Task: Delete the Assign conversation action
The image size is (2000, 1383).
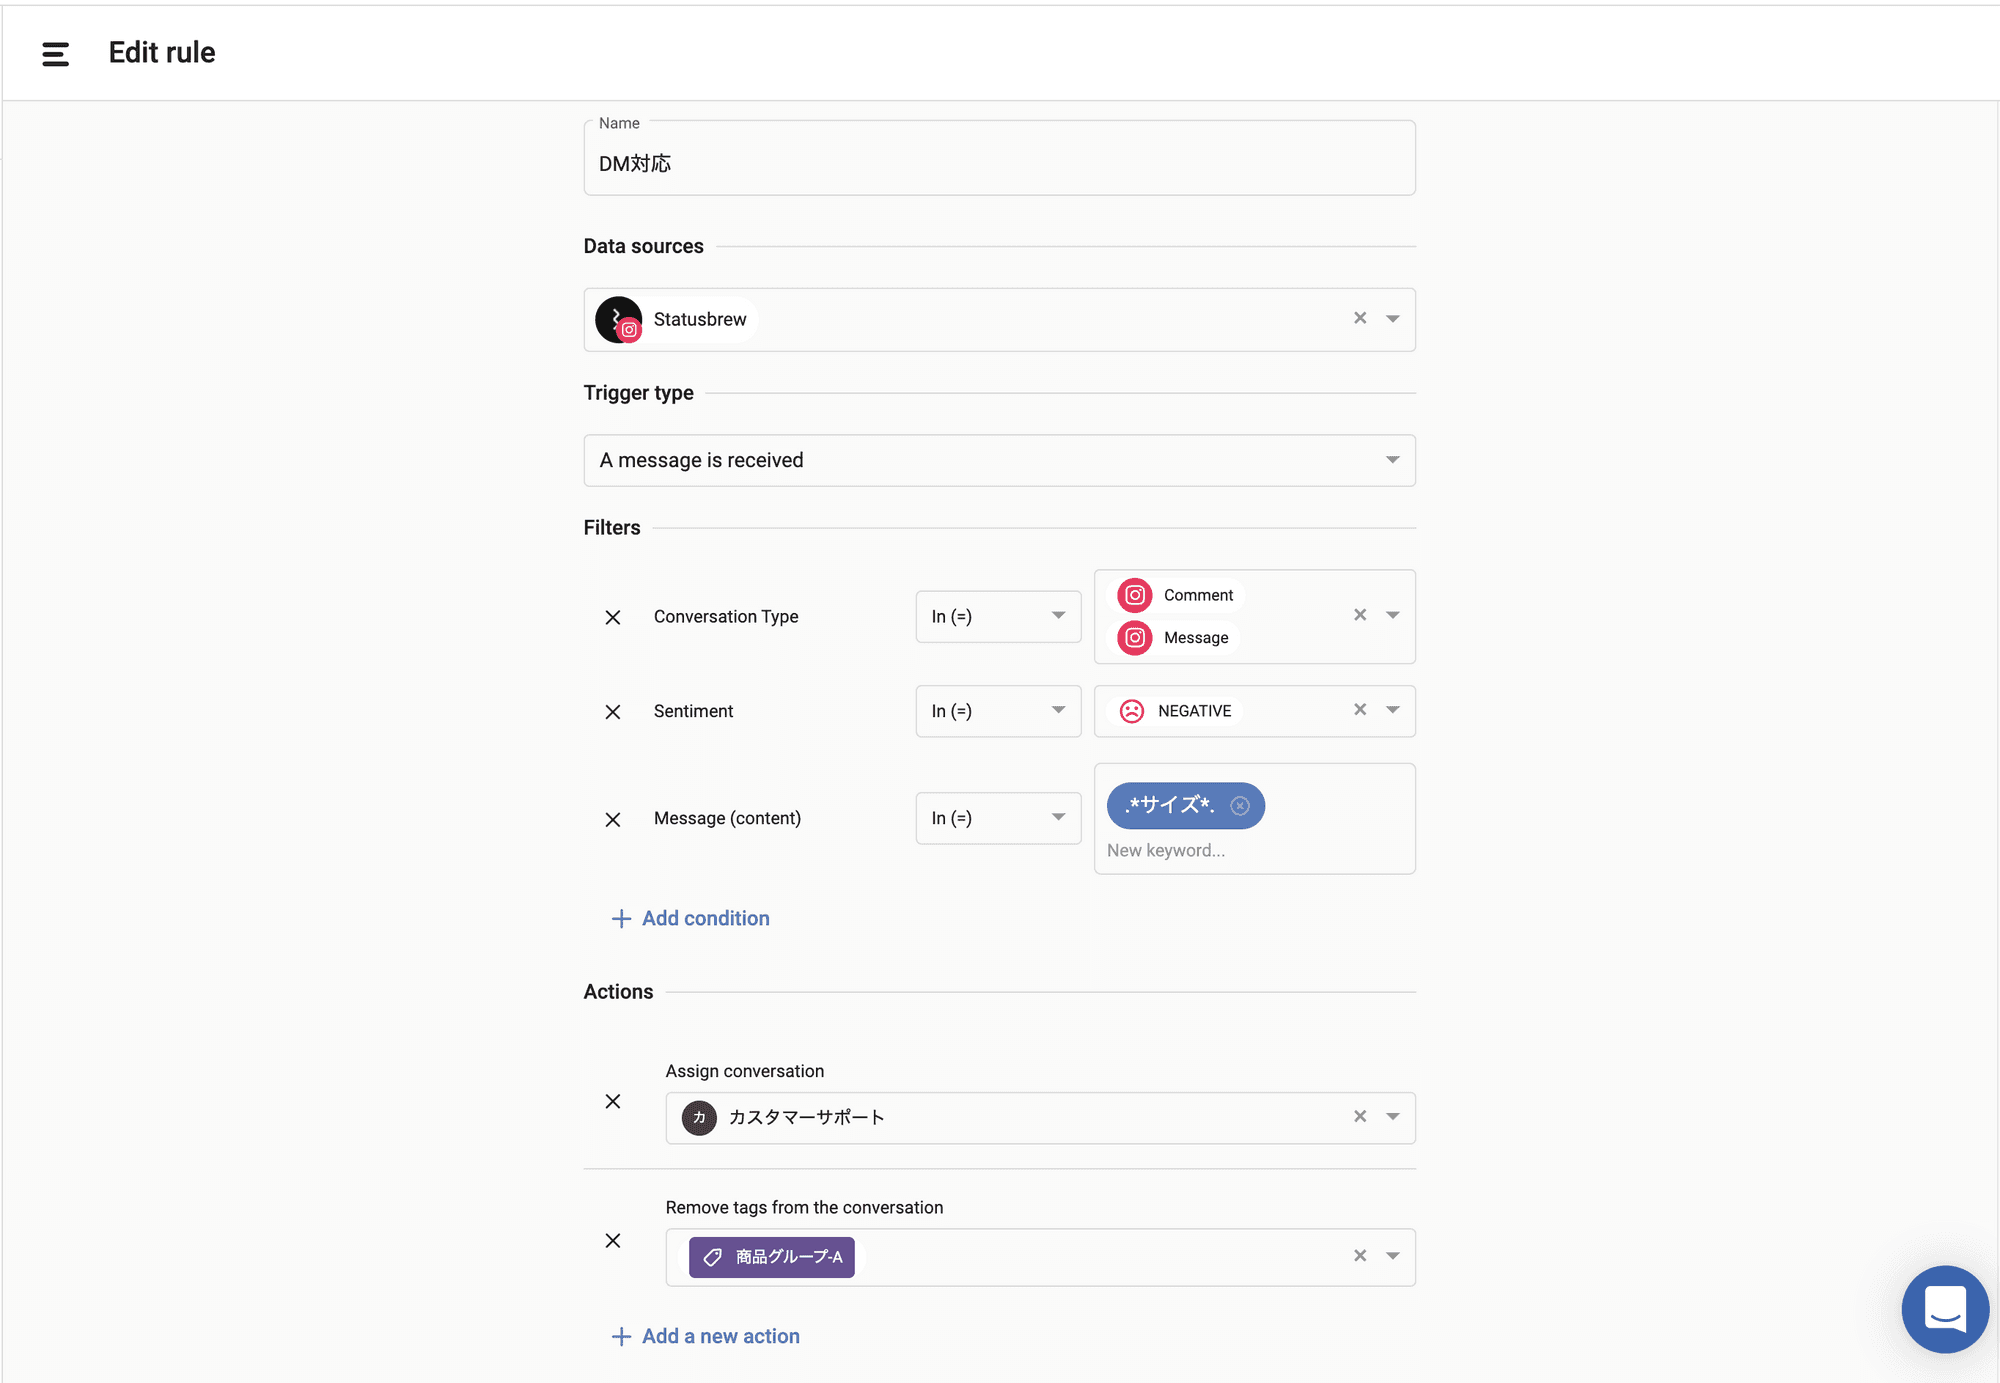Action: (613, 1101)
